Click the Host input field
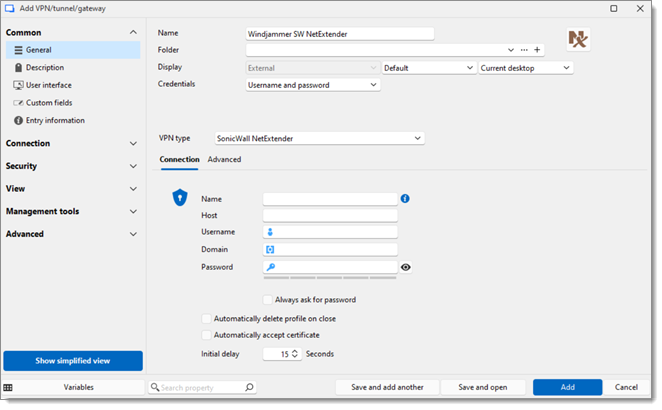Screen dimensions: 662x410 click(x=330, y=215)
